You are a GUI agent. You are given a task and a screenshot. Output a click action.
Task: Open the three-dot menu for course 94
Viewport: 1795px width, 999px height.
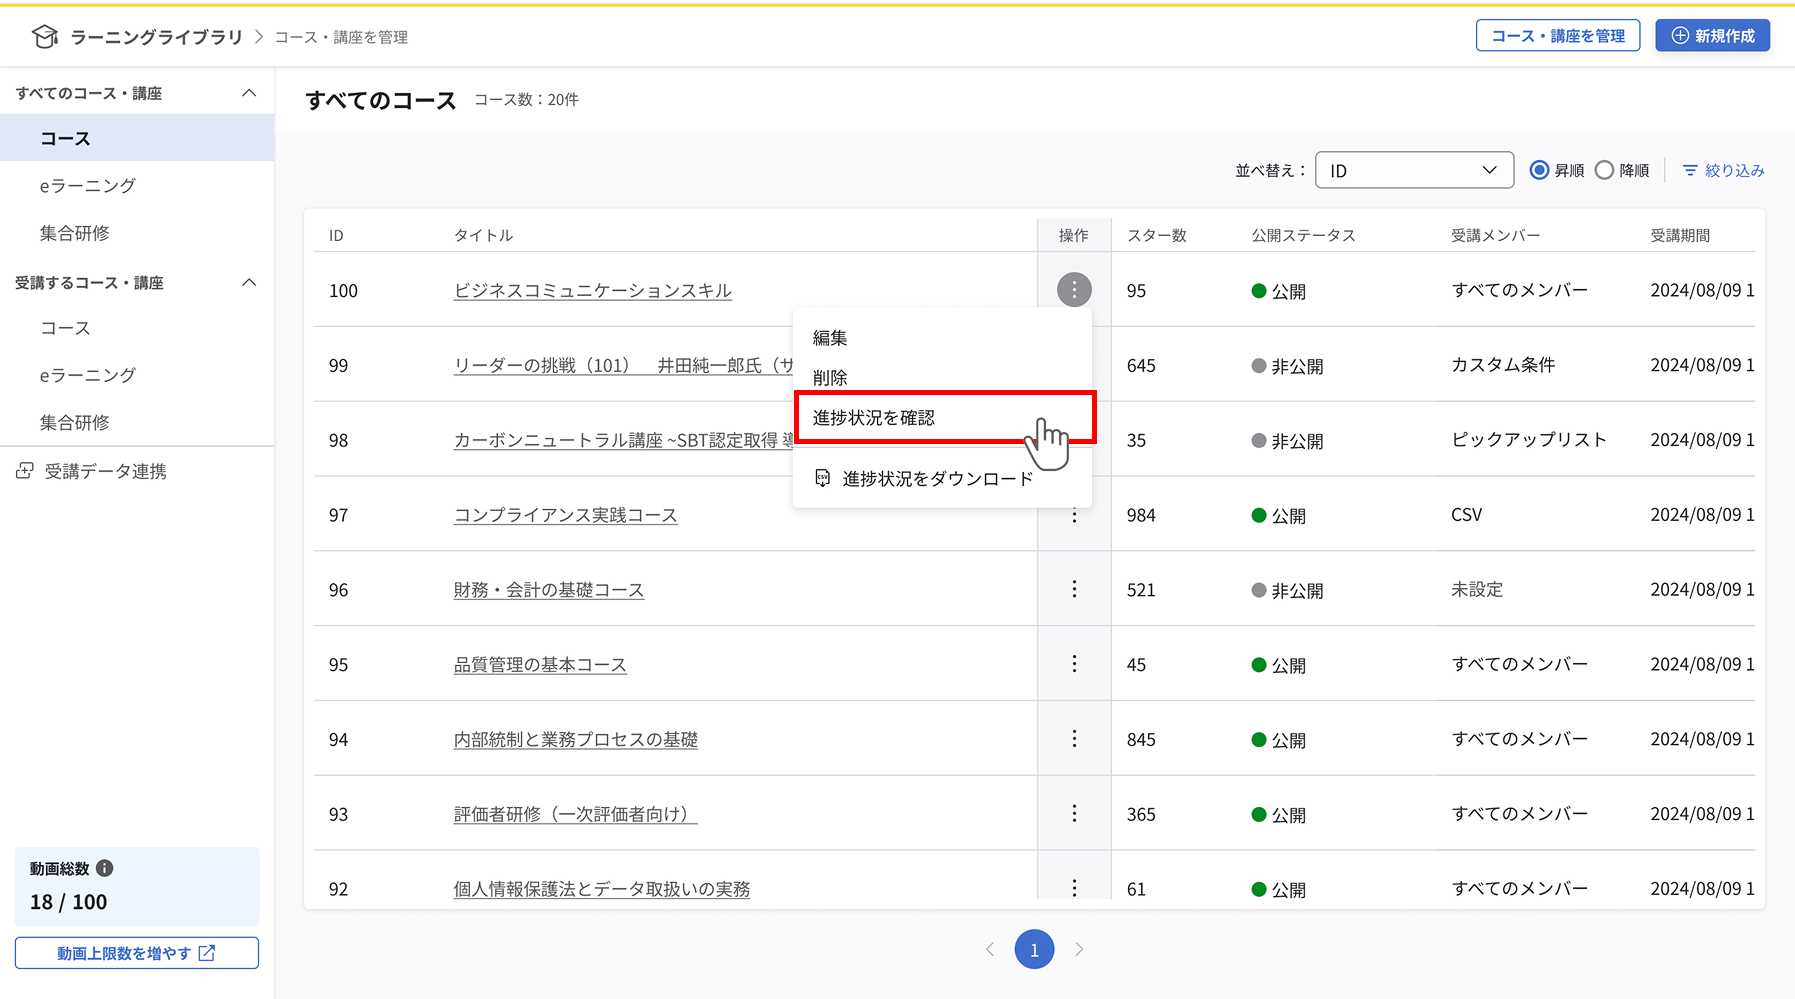[1074, 739]
